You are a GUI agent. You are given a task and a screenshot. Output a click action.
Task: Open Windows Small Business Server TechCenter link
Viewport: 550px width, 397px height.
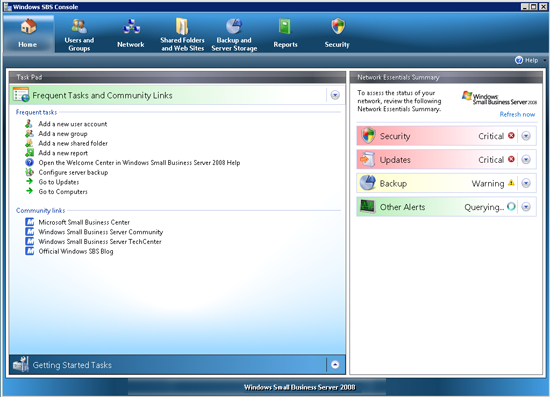point(100,241)
